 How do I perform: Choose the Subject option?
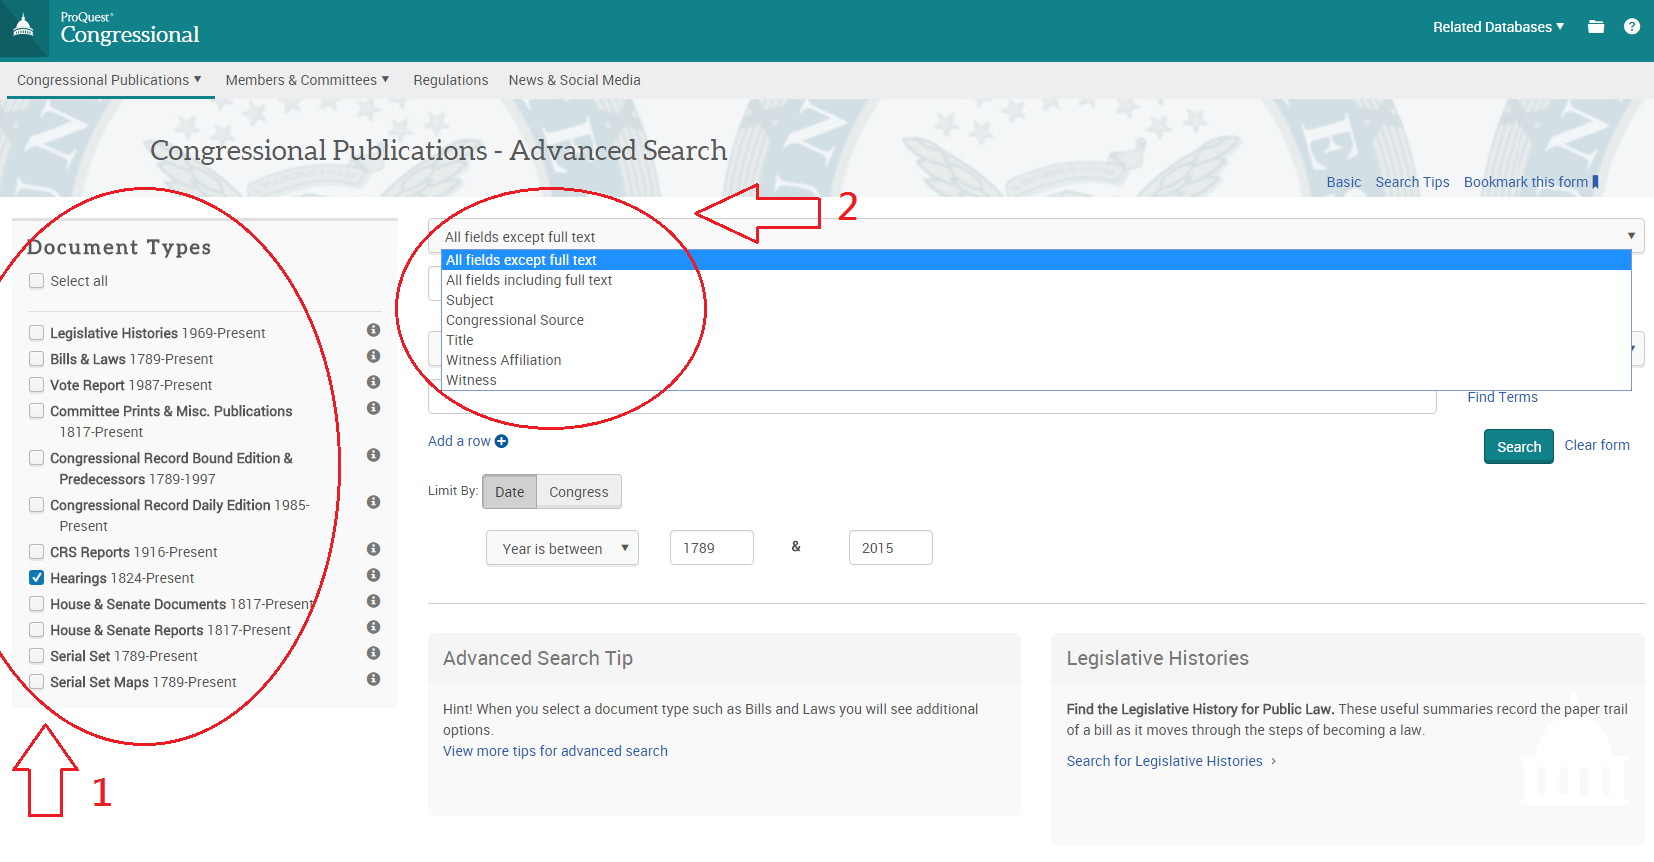coord(1036,300)
